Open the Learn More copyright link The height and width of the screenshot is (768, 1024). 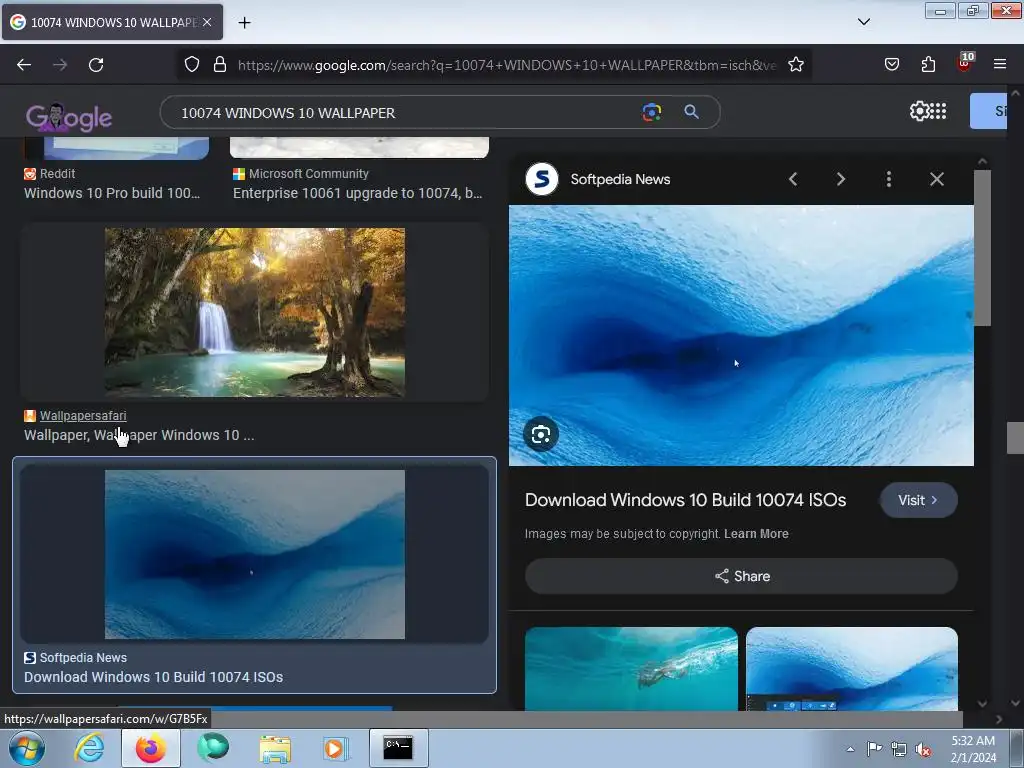756,534
